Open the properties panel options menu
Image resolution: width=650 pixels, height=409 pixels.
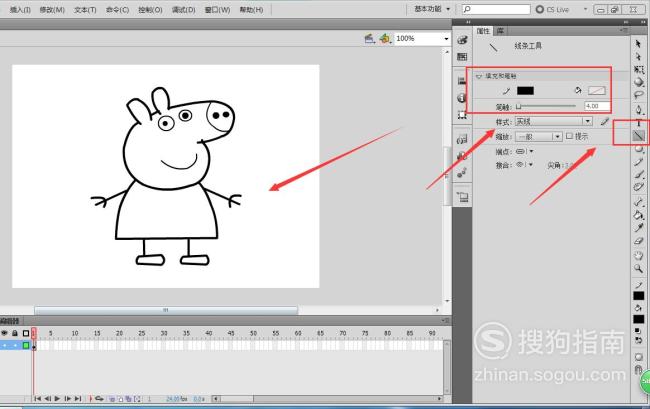click(x=623, y=30)
